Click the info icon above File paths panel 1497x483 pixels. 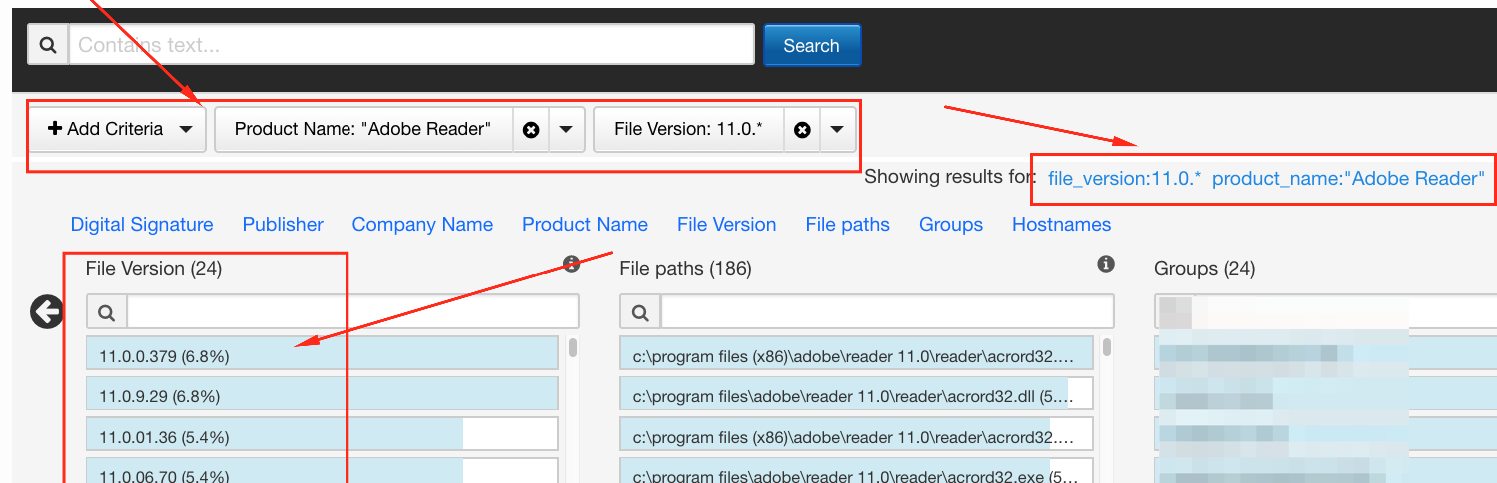point(1105,265)
